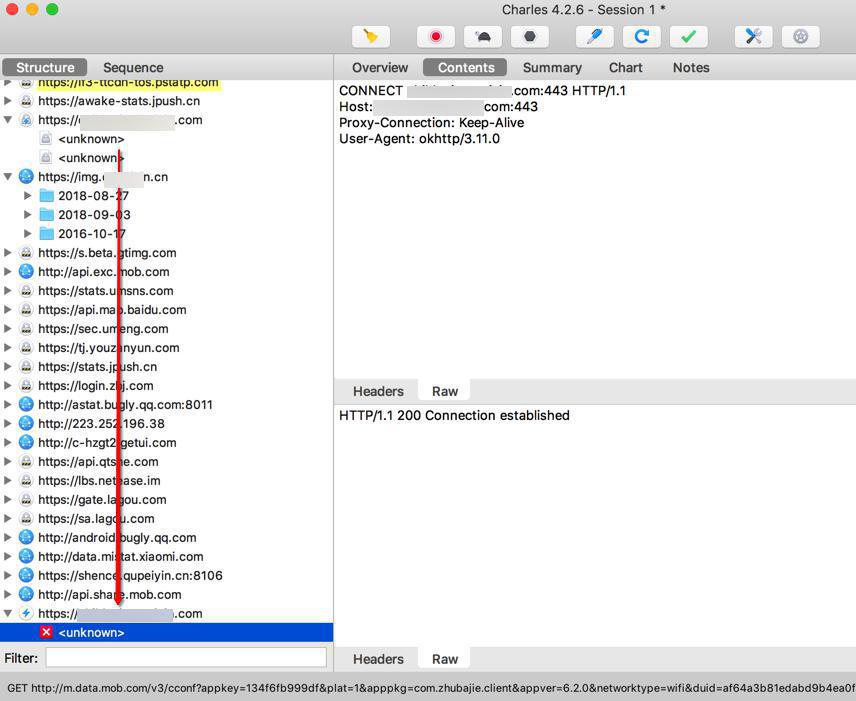Click the lock icon beside sec.umeng.com
This screenshot has height=701, width=856.
[x=26, y=329]
